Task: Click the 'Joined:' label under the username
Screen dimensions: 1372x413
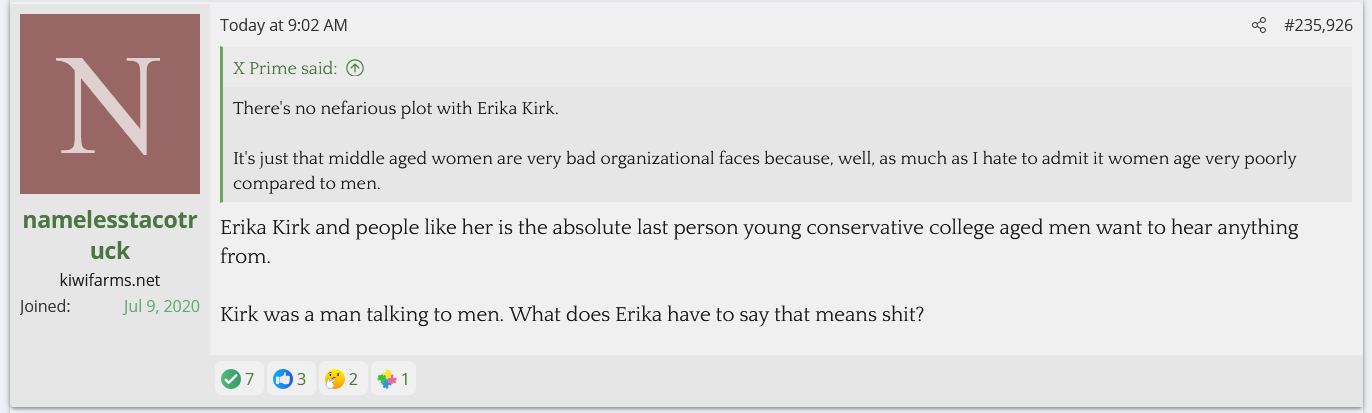Action: 45,306
